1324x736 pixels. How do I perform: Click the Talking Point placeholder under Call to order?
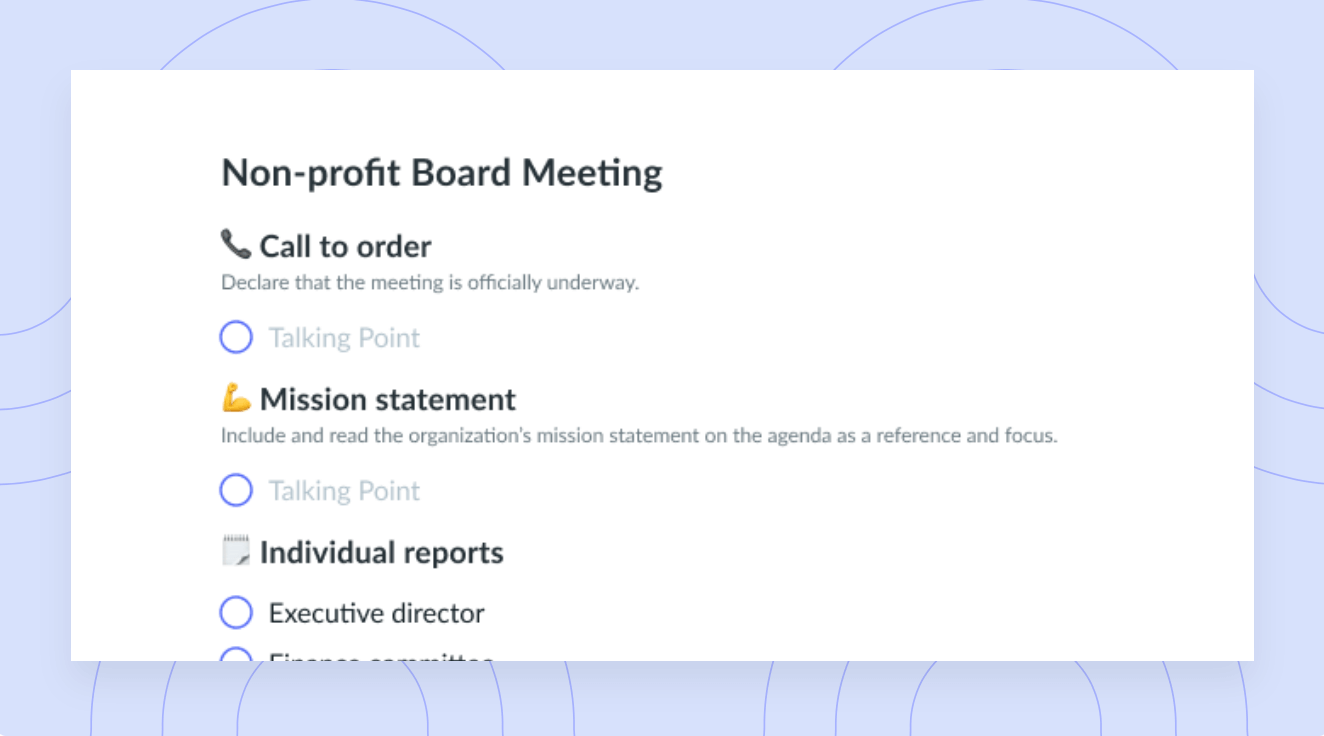point(344,338)
